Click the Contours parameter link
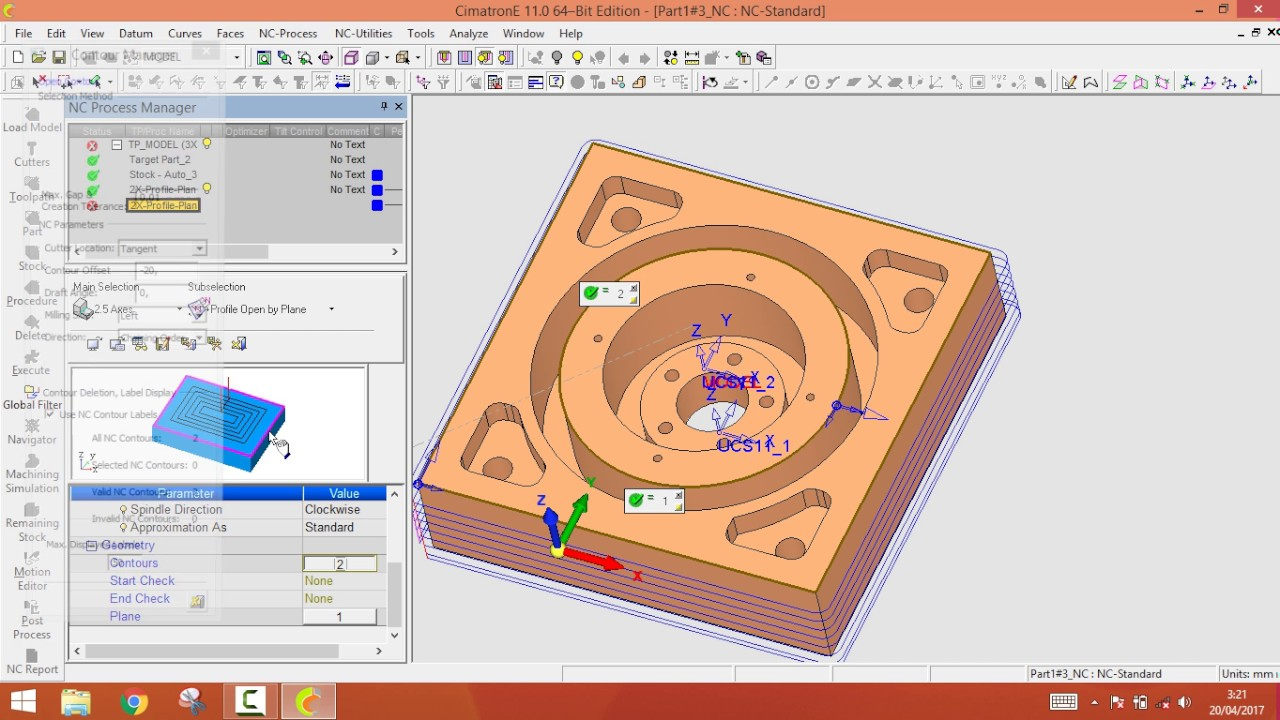This screenshot has width=1280, height=720. tap(134, 563)
